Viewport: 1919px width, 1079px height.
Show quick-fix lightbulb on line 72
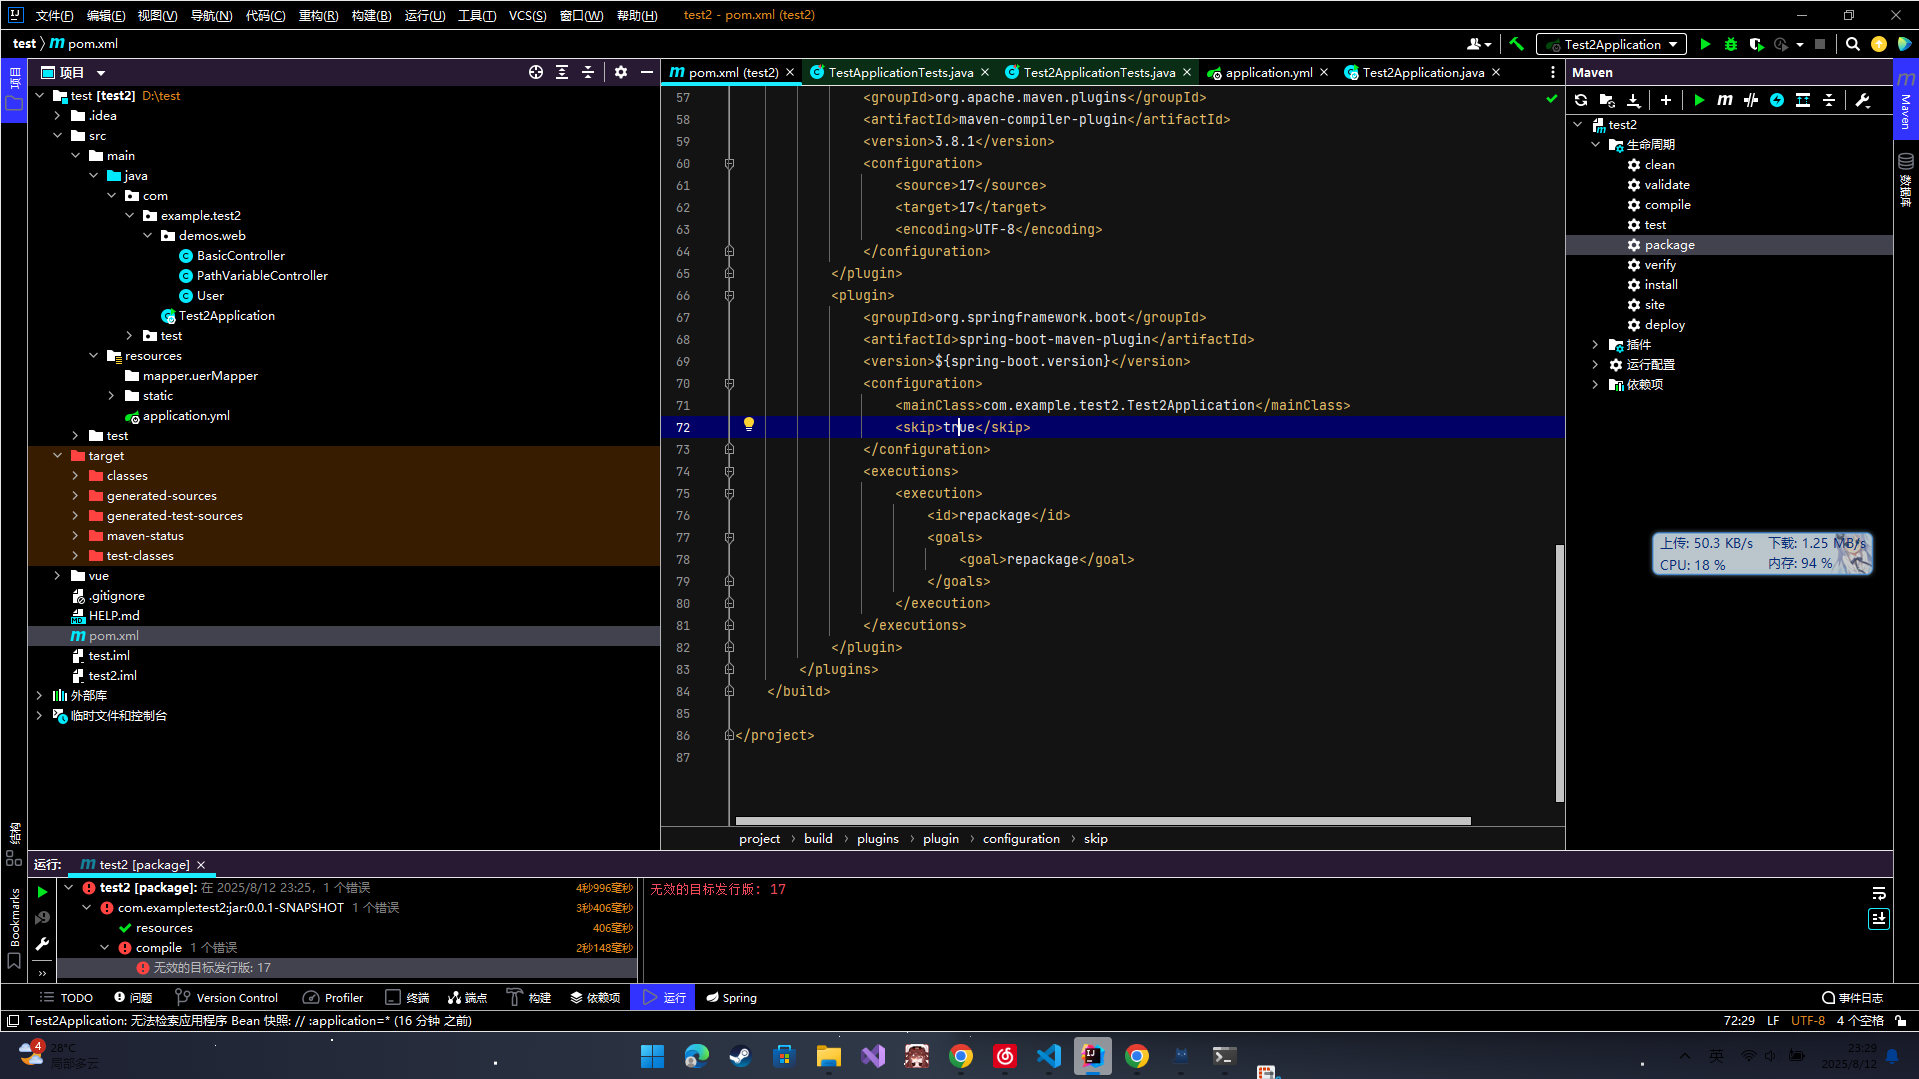pyautogui.click(x=748, y=425)
